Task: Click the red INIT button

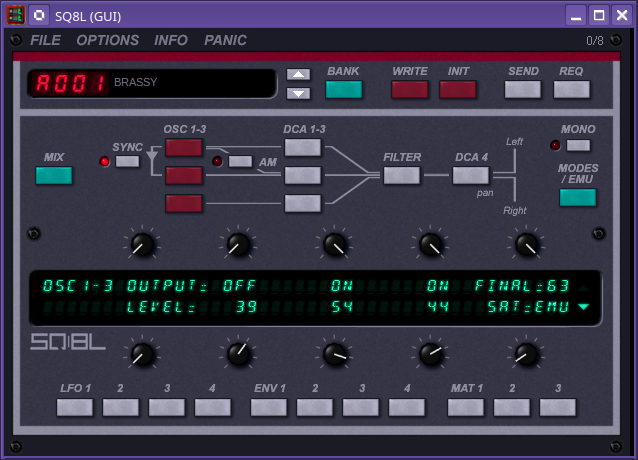Action: (458, 90)
